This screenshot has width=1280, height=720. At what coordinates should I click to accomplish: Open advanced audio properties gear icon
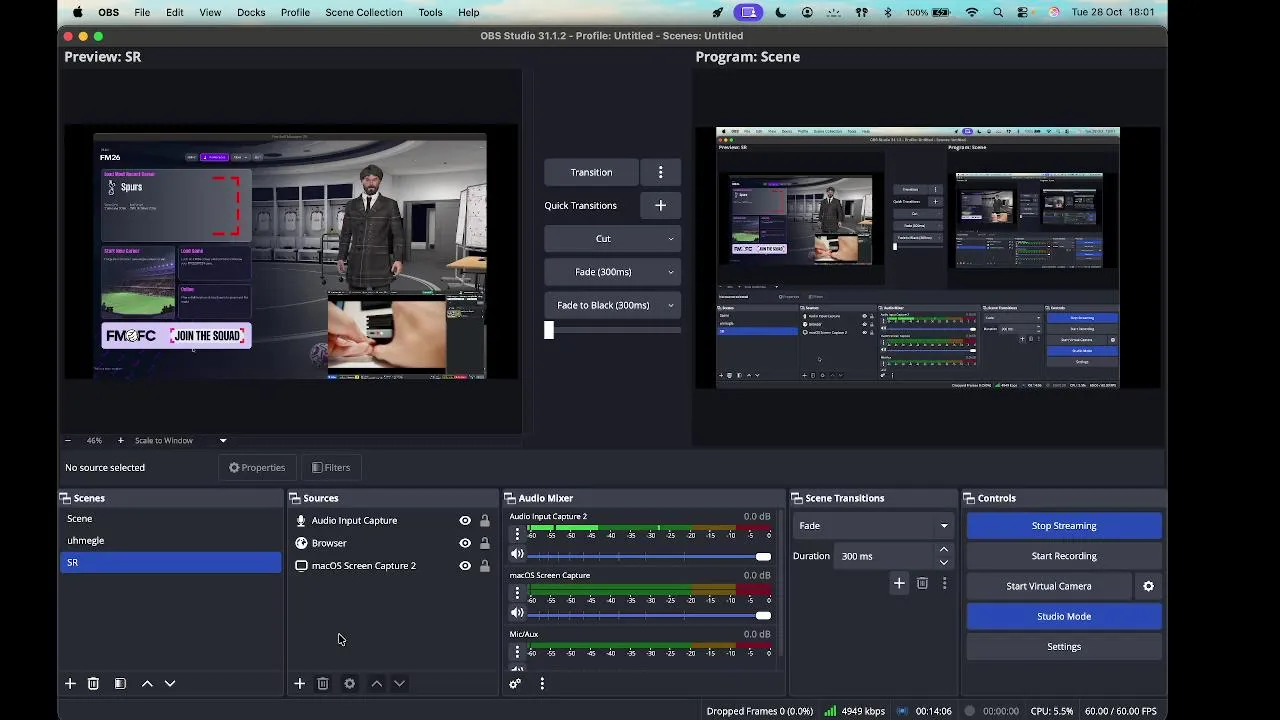(x=515, y=684)
